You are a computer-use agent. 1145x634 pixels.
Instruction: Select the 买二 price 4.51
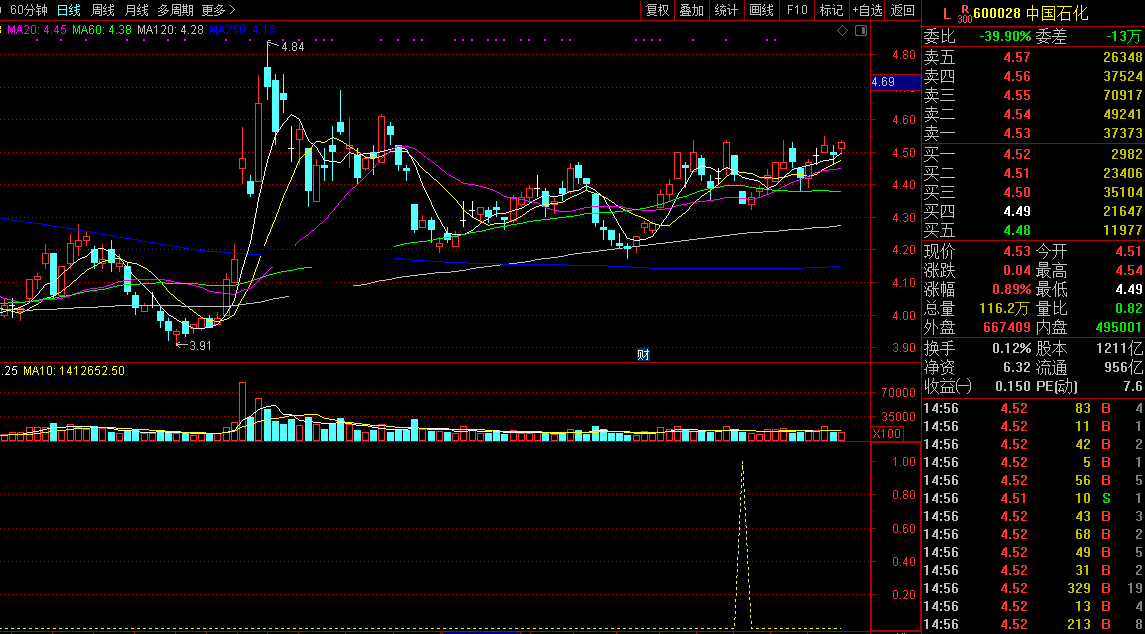click(x=1016, y=173)
